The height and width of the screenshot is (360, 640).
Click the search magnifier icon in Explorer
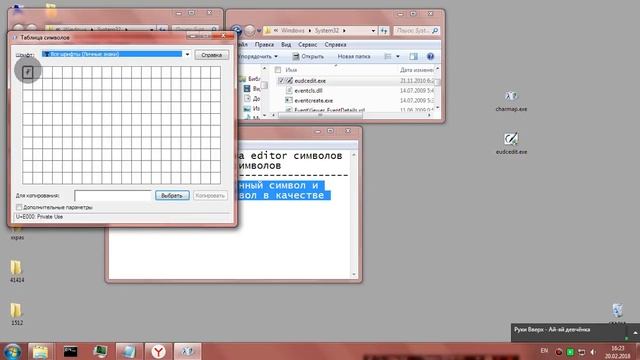(x=435, y=31)
